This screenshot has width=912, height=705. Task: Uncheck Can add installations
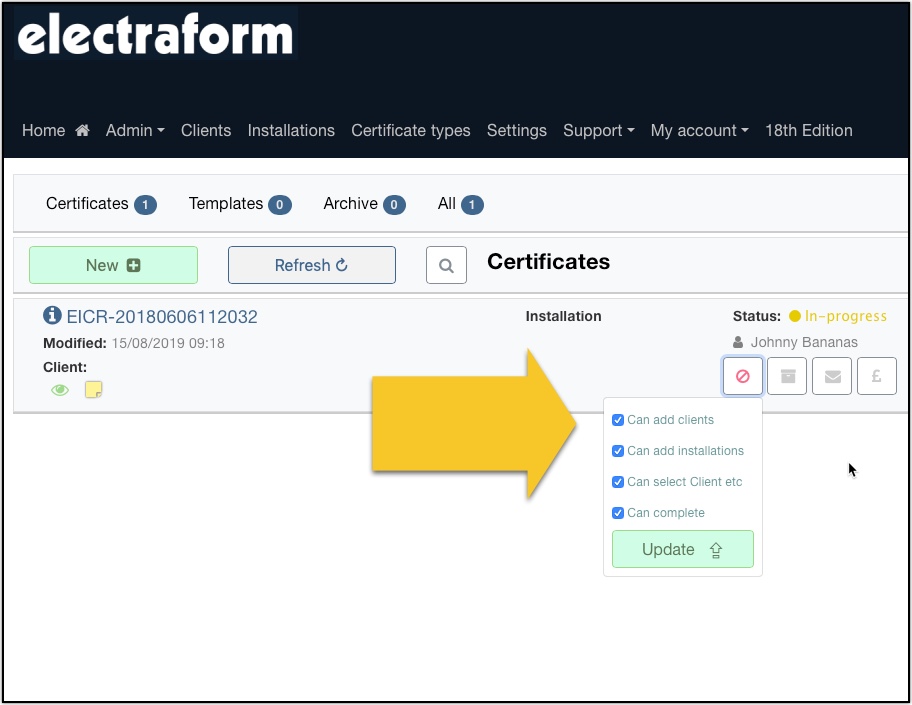tap(618, 451)
